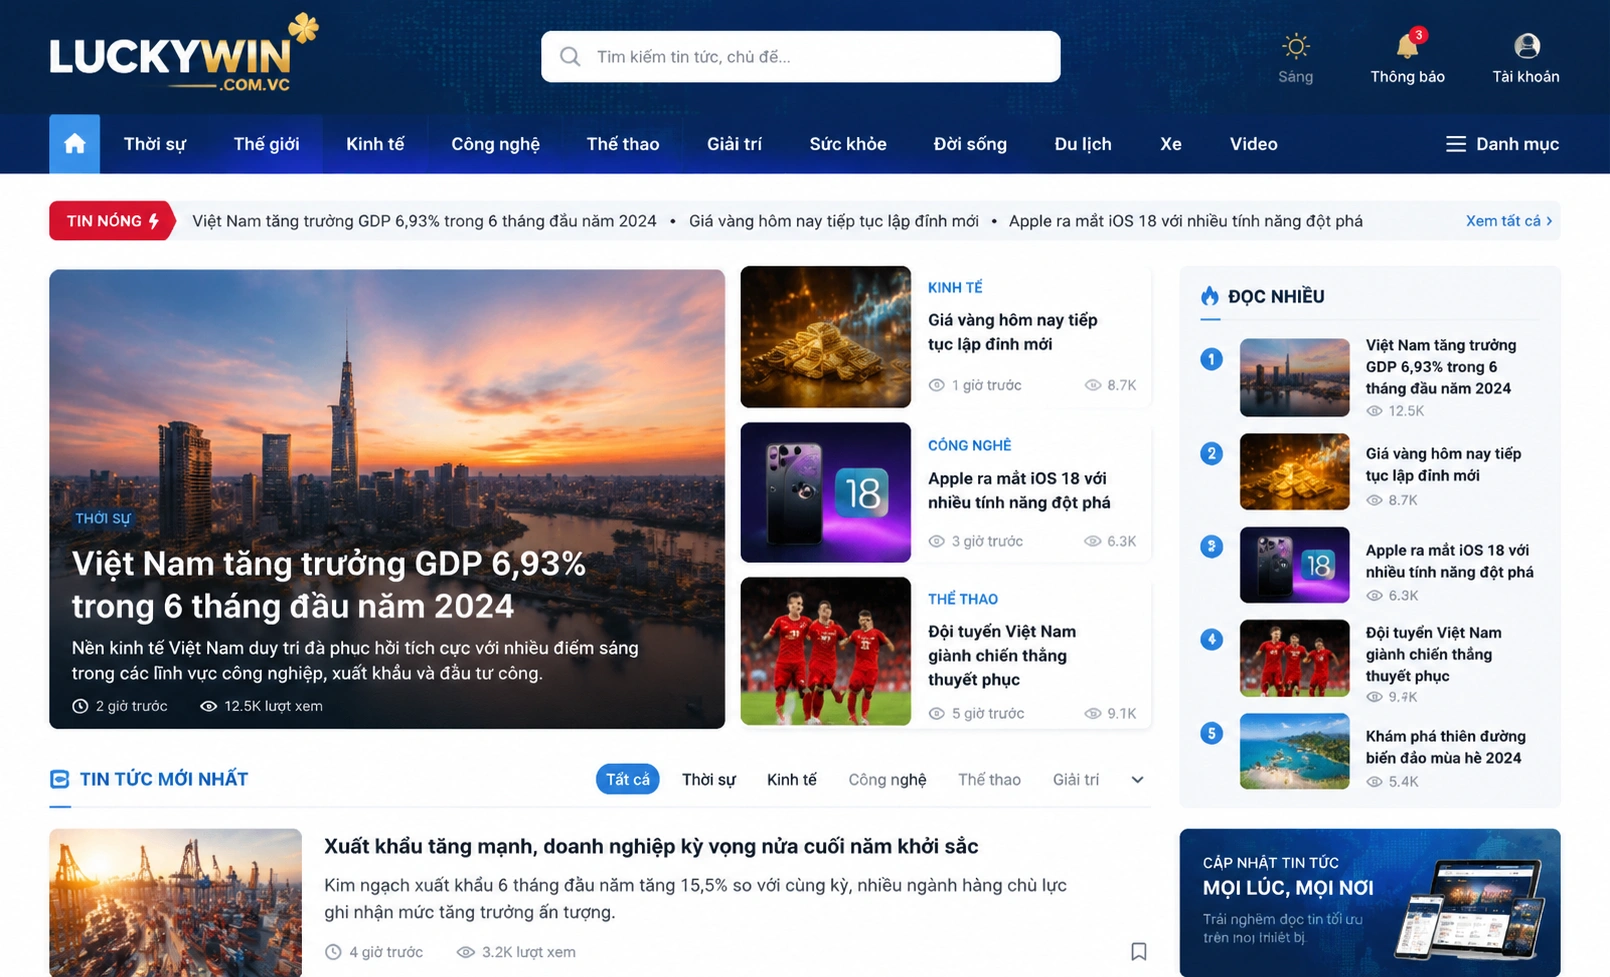Image resolution: width=1610 pixels, height=977 pixels.
Task: Open the Tài khoản account icon
Action: (x=1526, y=46)
